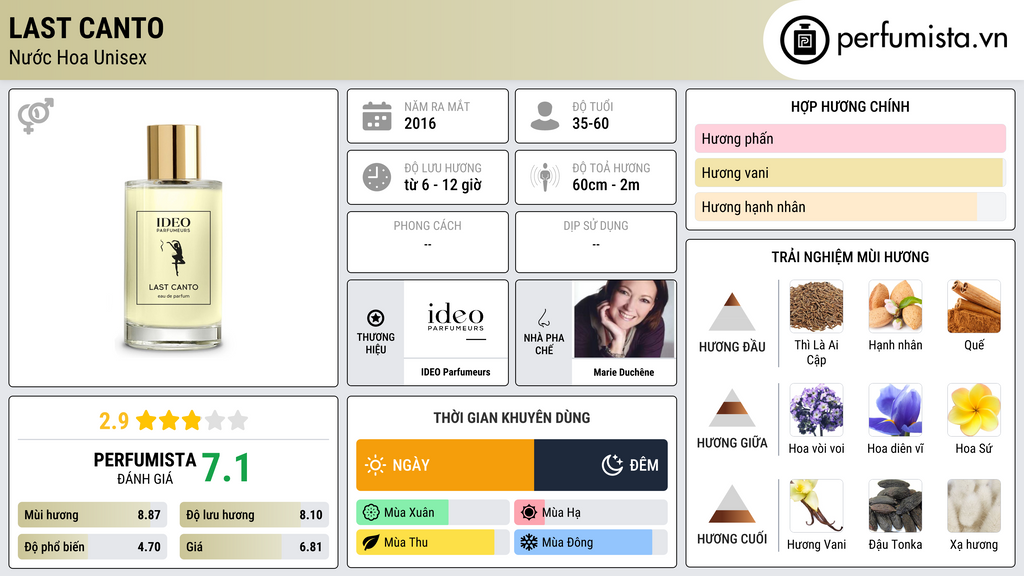Click the Last Canto perfume bottle image
Image resolution: width=1024 pixels, height=576 pixels.
tap(173, 238)
